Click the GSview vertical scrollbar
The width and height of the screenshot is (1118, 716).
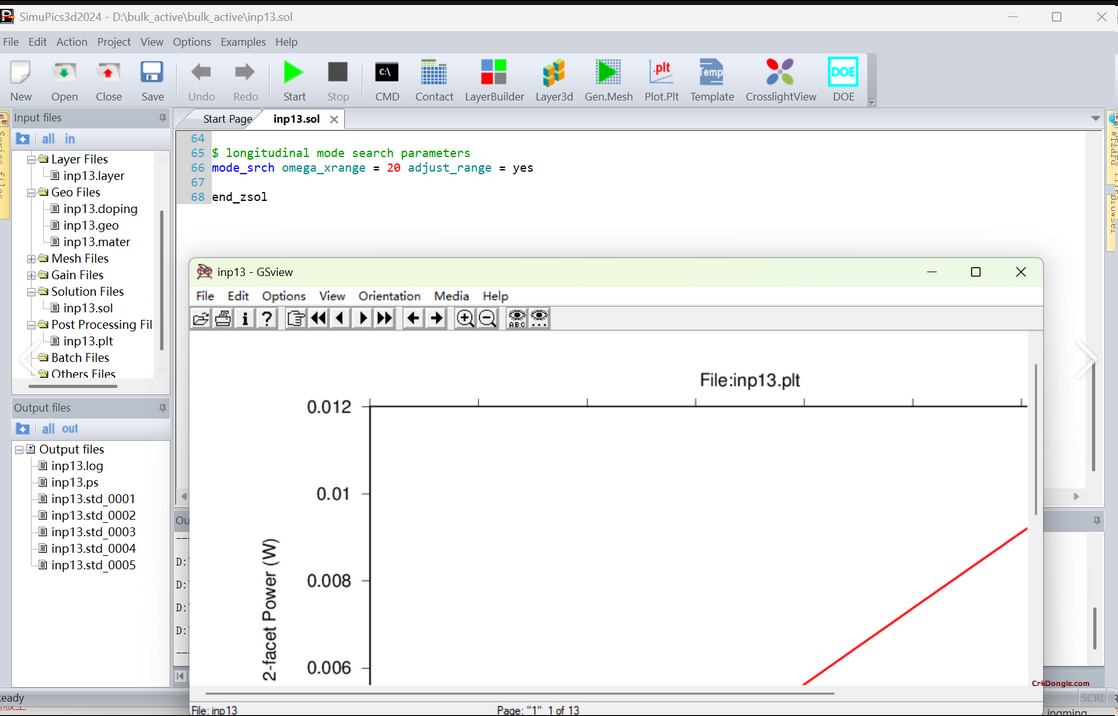pyautogui.click(x=1036, y=440)
